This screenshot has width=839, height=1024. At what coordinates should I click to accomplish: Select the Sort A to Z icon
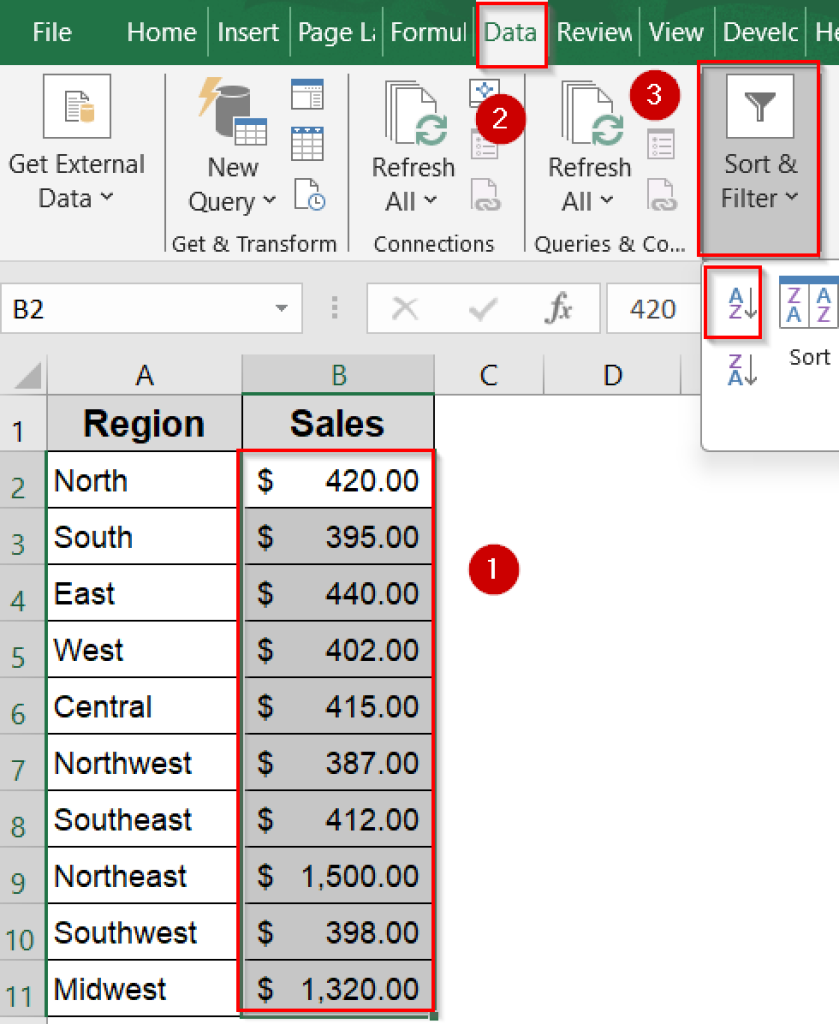point(733,301)
